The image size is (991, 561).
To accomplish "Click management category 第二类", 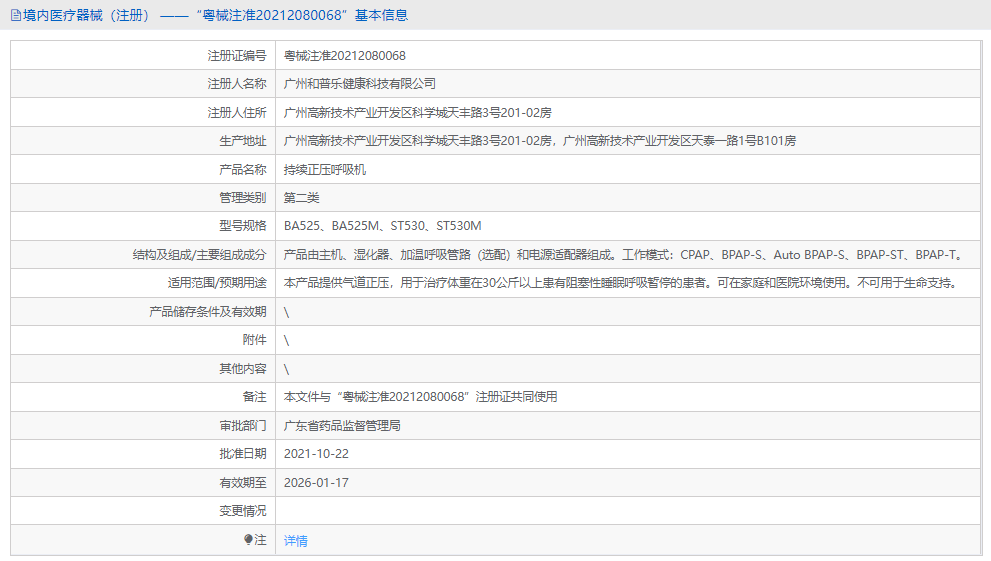I will (301, 198).
